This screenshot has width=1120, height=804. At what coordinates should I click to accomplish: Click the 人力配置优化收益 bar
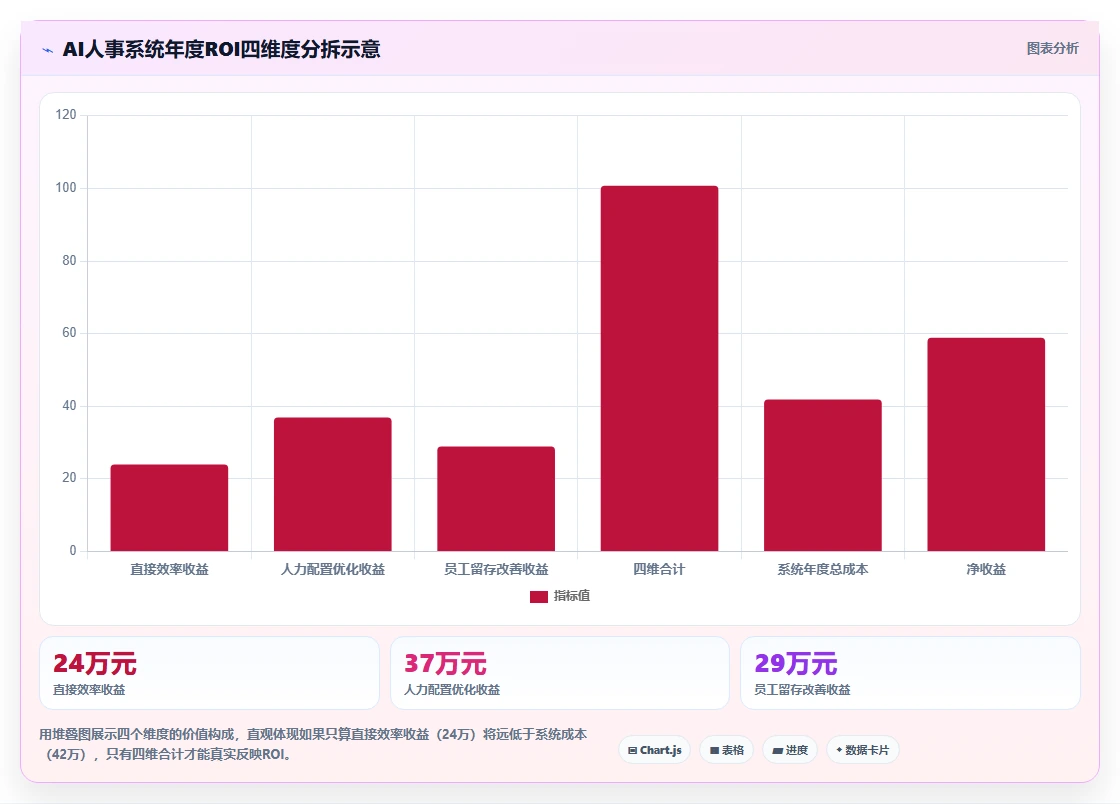pyautogui.click(x=333, y=484)
